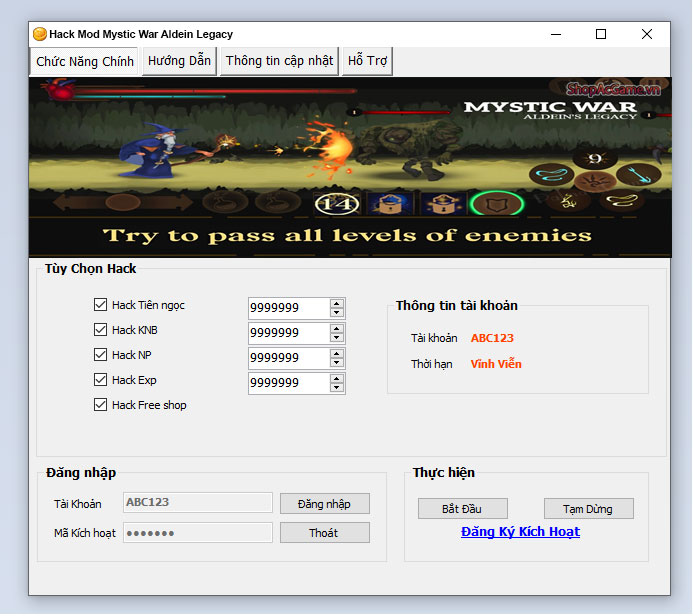Increase Hack Exp value with up arrow
693x616 pixels.
coord(337,379)
